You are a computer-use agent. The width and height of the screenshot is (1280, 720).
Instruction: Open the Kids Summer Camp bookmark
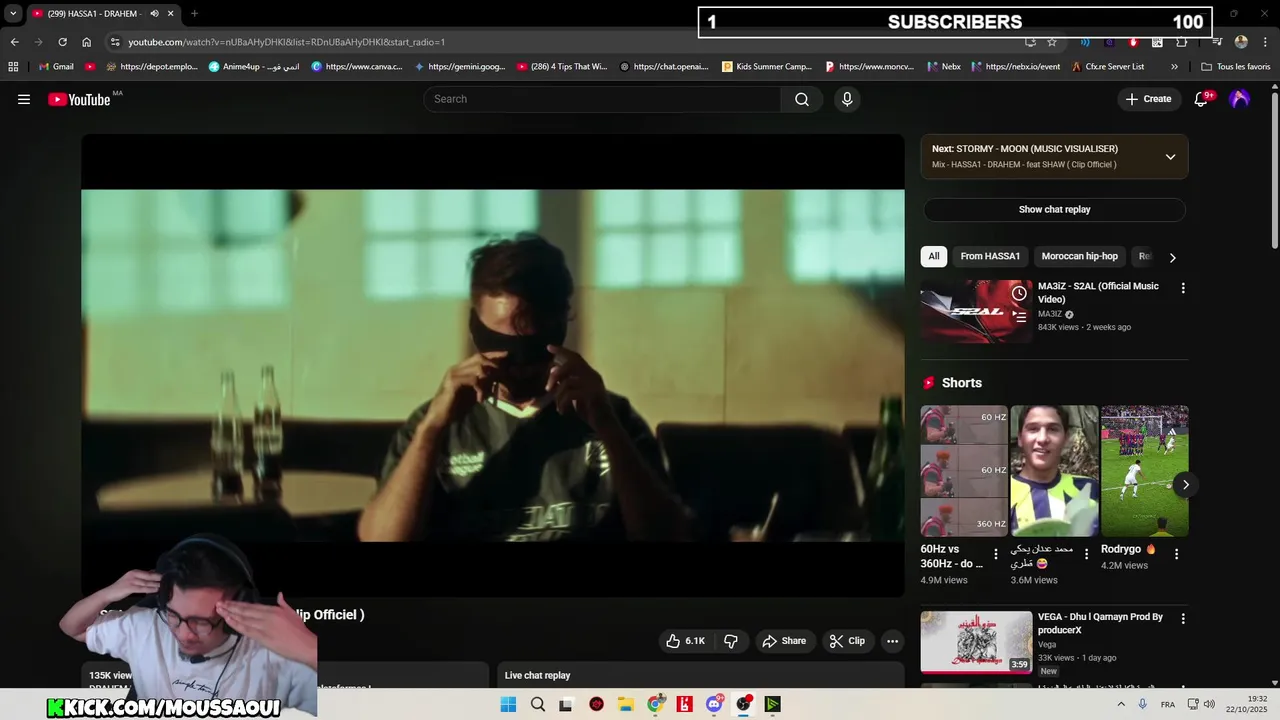click(x=766, y=67)
